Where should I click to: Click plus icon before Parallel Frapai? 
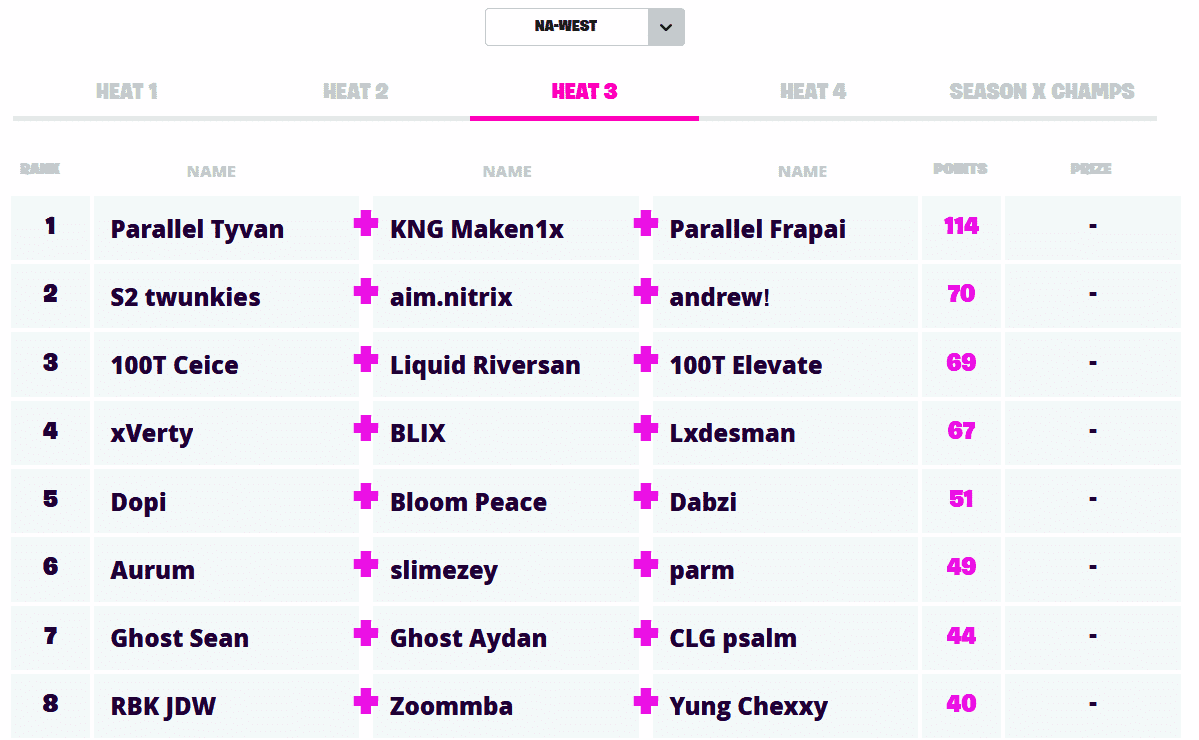coord(646,223)
